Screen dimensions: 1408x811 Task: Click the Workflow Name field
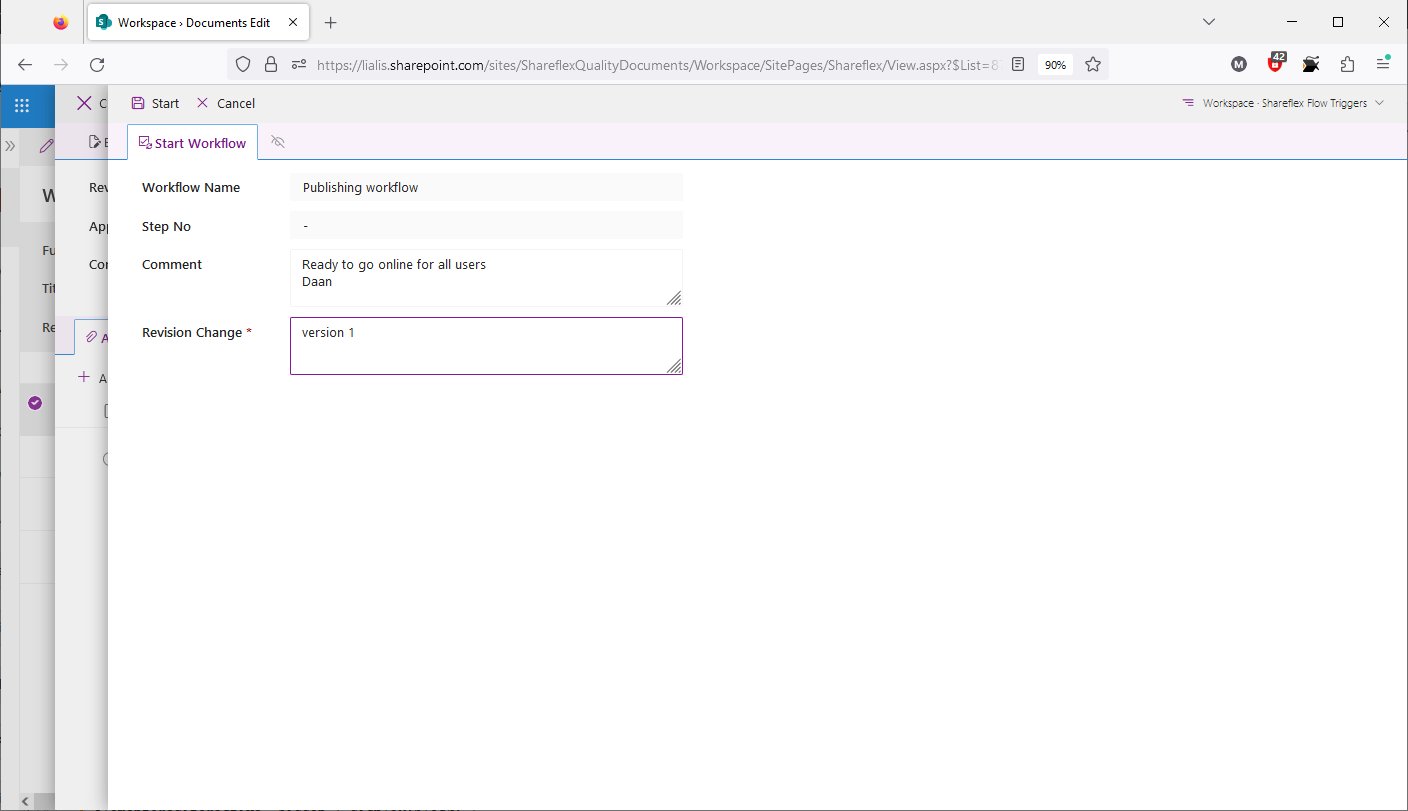pos(486,187)
